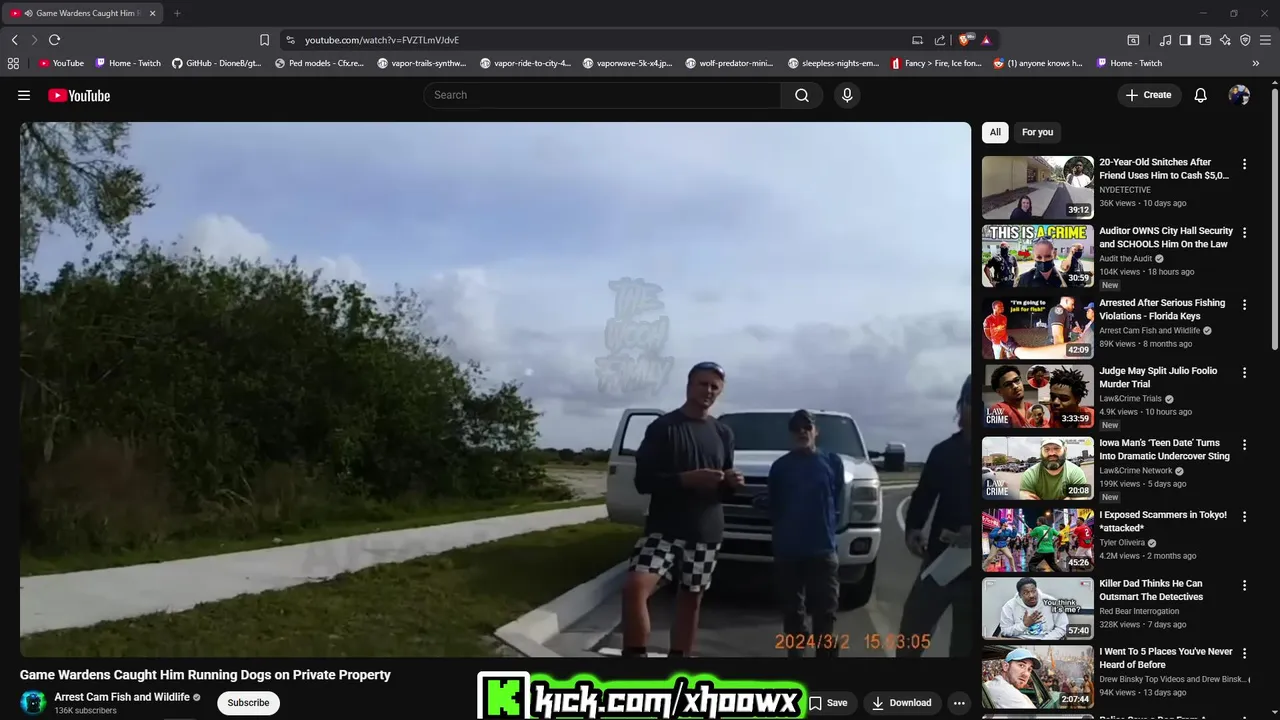The image size is (1280, 720).
Task: Start voice search with the microphone
Action: (x=847, y=95)
